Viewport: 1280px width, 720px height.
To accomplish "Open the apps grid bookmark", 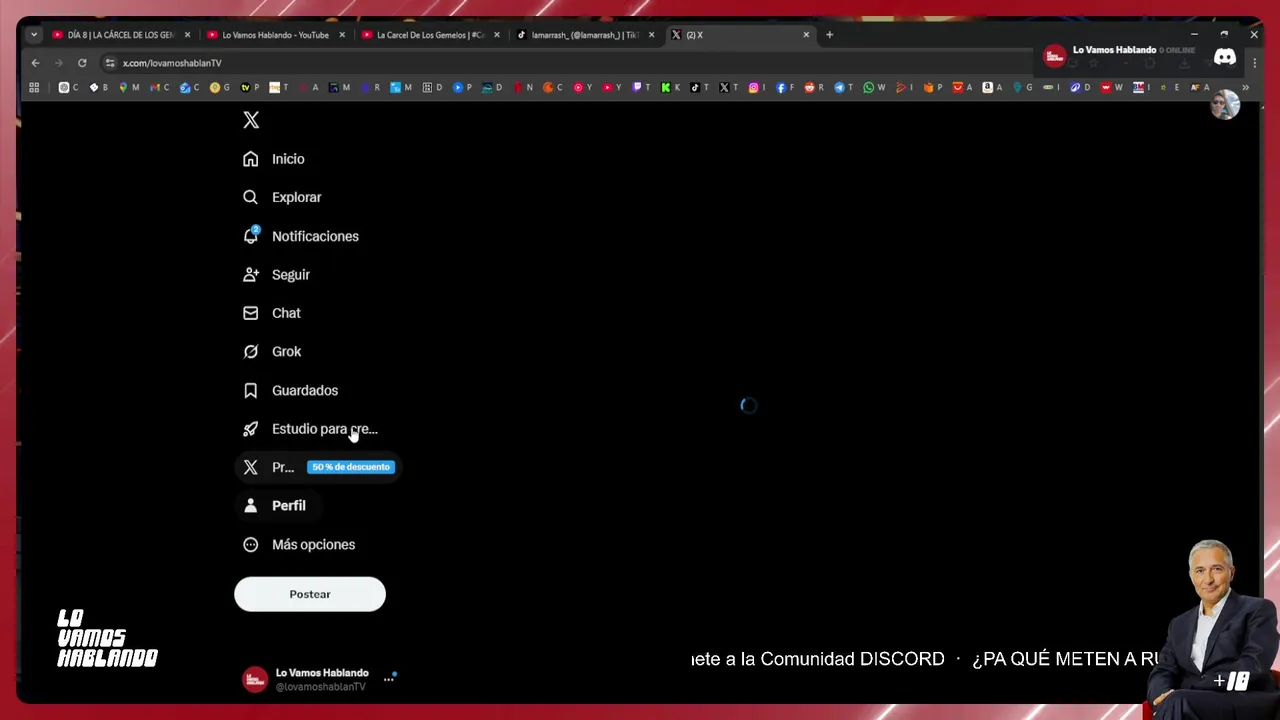I will coord(34,88).
